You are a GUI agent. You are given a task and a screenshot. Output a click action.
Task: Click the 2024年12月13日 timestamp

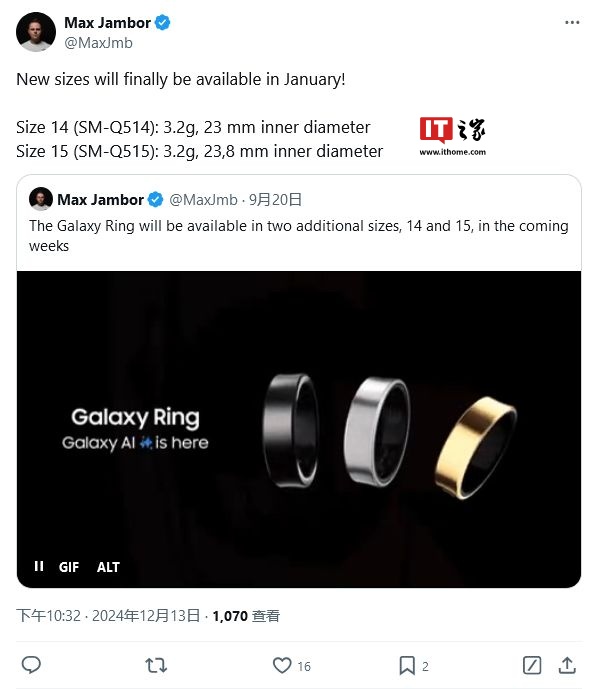tap(146, 616)
